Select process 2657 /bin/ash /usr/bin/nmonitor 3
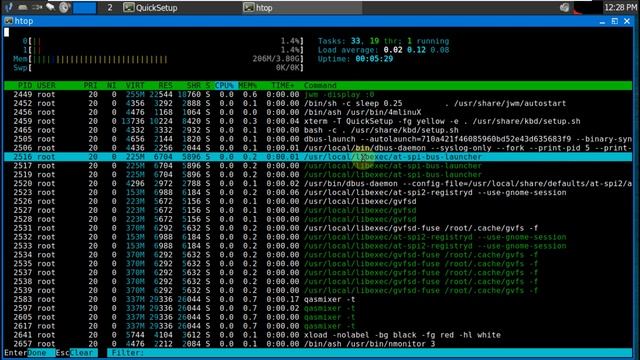The height and width of the screenshot is (360, 640). pyautogui.click(x=318, y=344)
